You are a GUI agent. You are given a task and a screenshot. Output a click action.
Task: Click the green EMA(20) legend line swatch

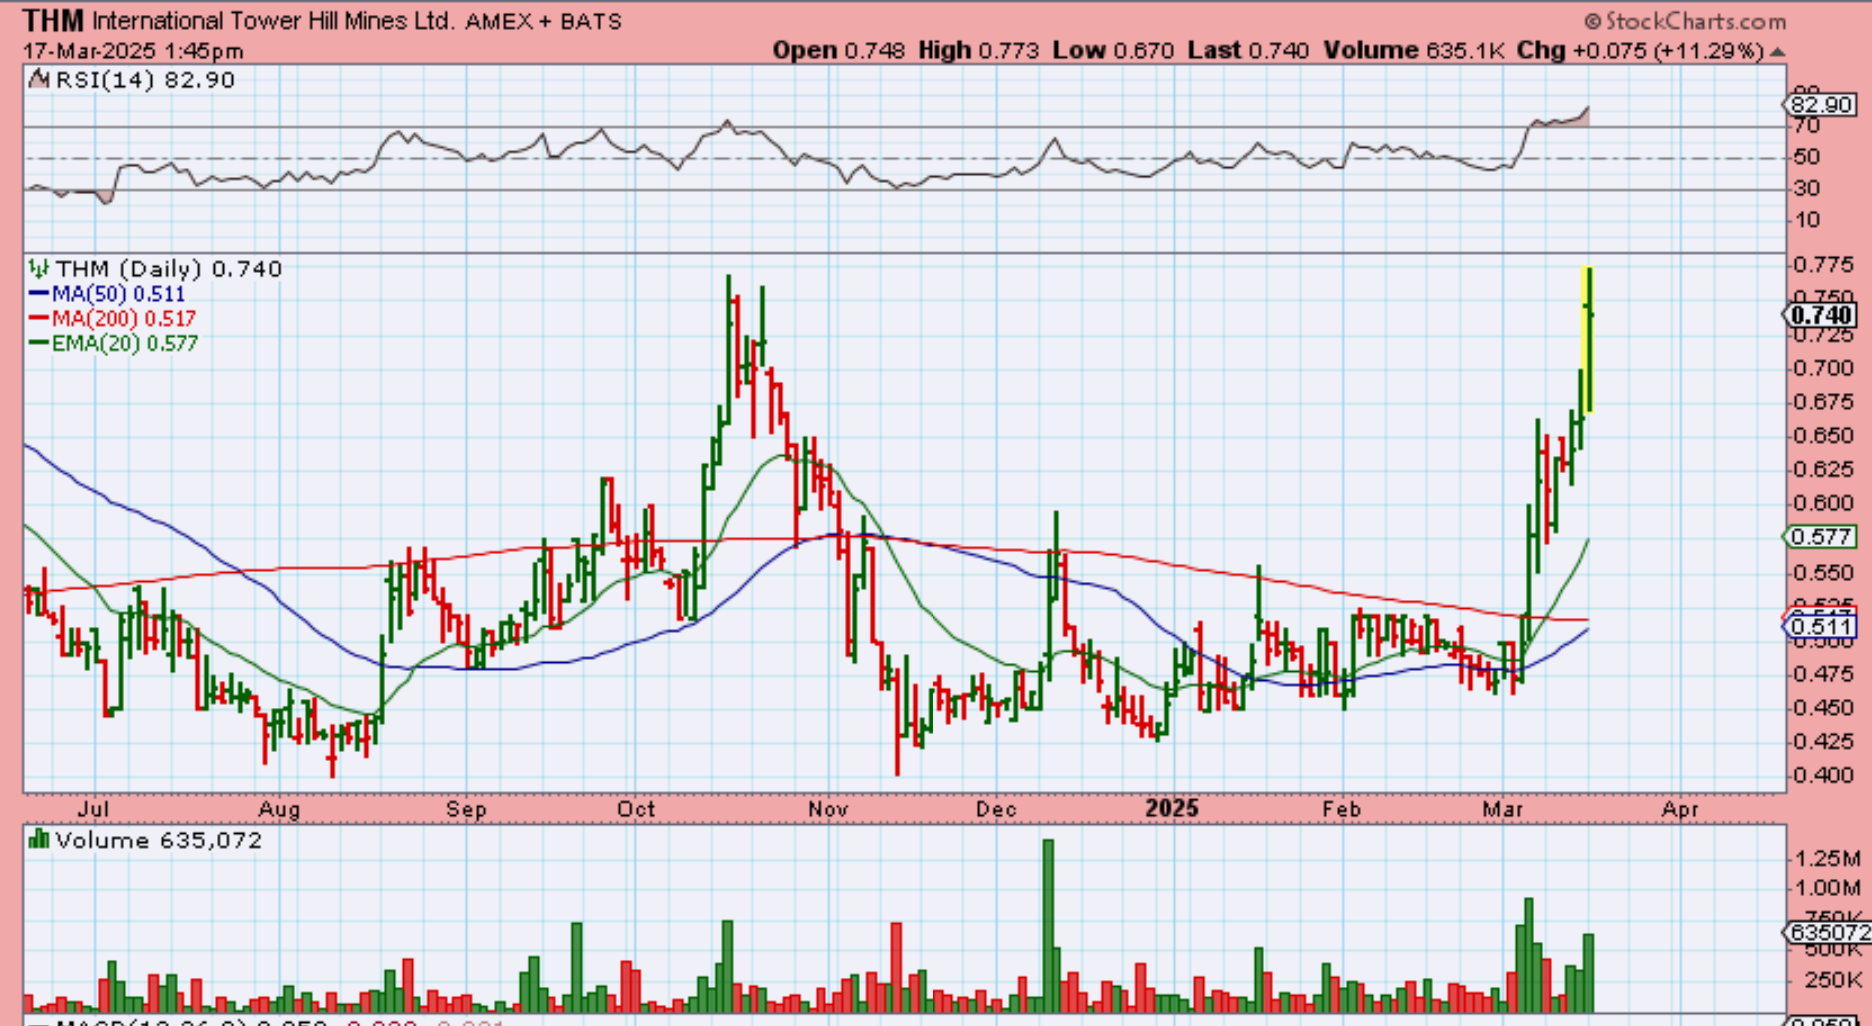pos(39,343)
